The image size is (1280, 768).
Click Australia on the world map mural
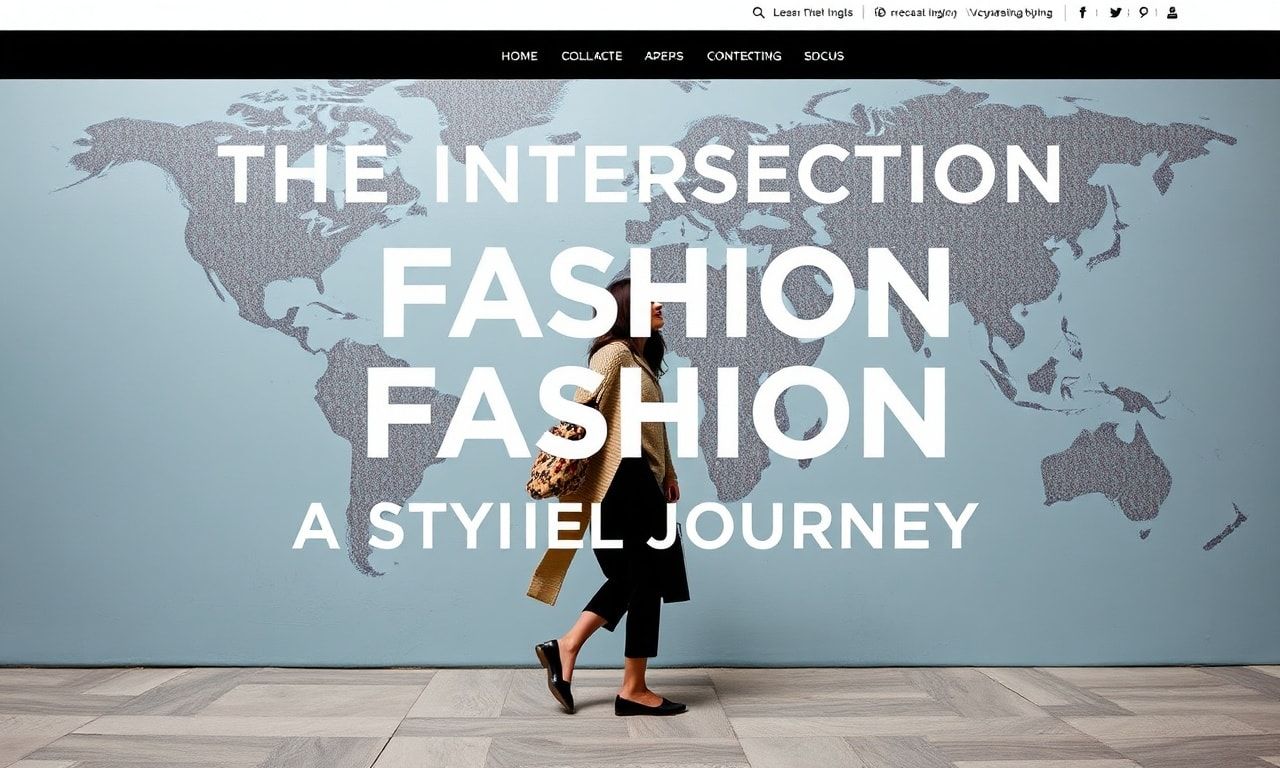1107,470
